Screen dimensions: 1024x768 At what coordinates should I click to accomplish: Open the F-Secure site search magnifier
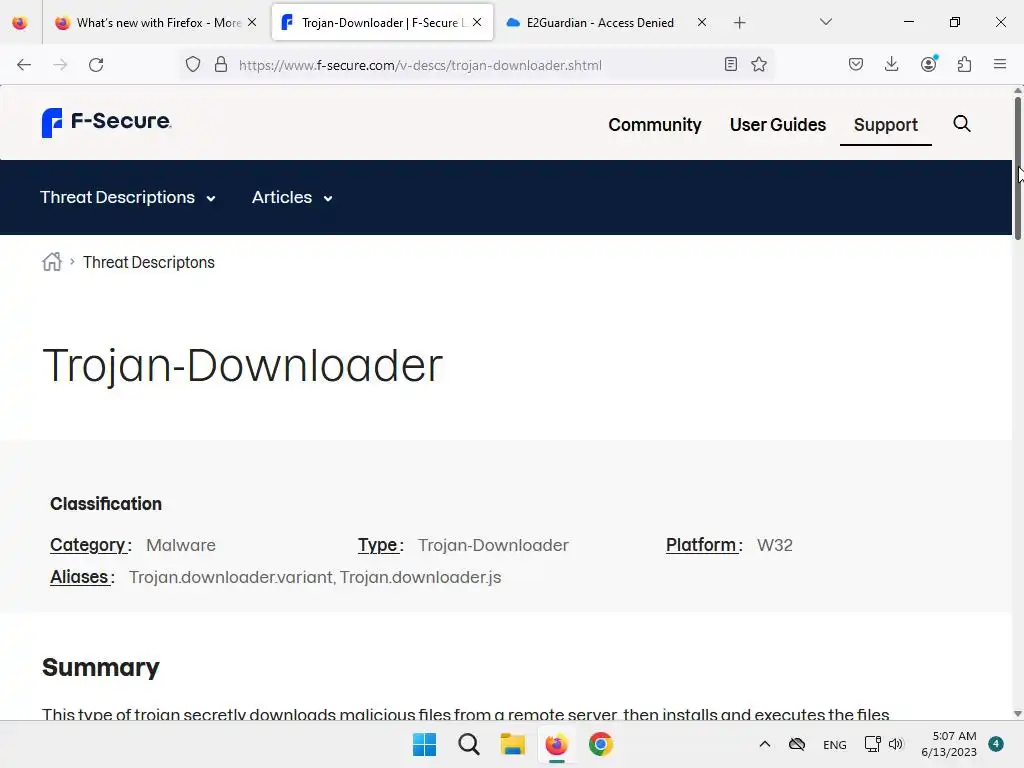click(x=961, y=124)
